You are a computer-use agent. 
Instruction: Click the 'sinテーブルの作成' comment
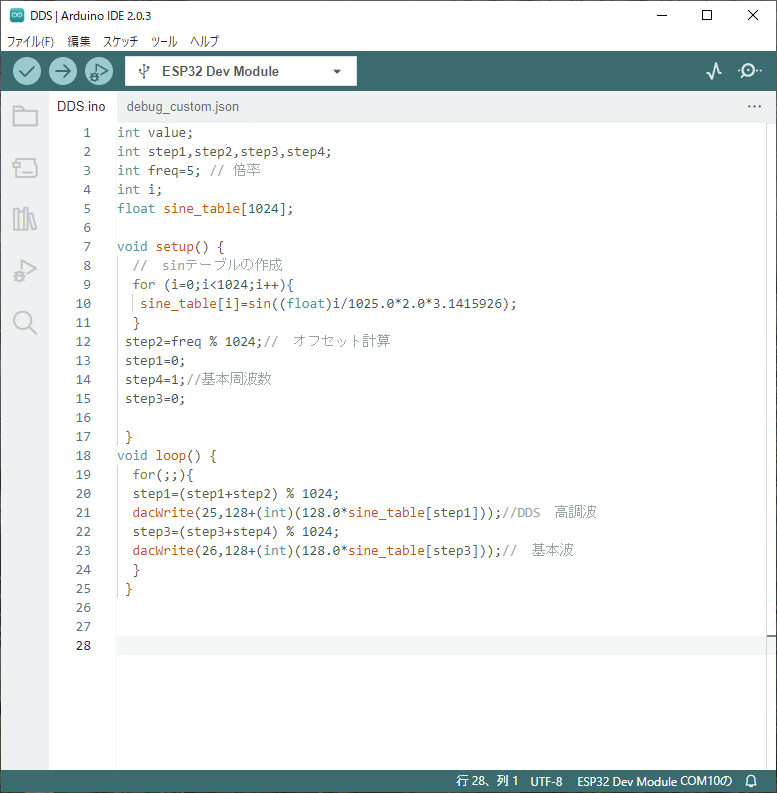tap(222, 265)
